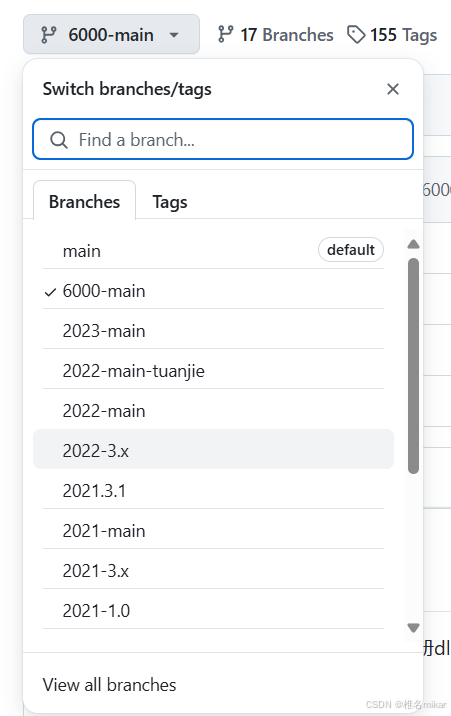Open the 17 Branches link

(x=276, y=35)
